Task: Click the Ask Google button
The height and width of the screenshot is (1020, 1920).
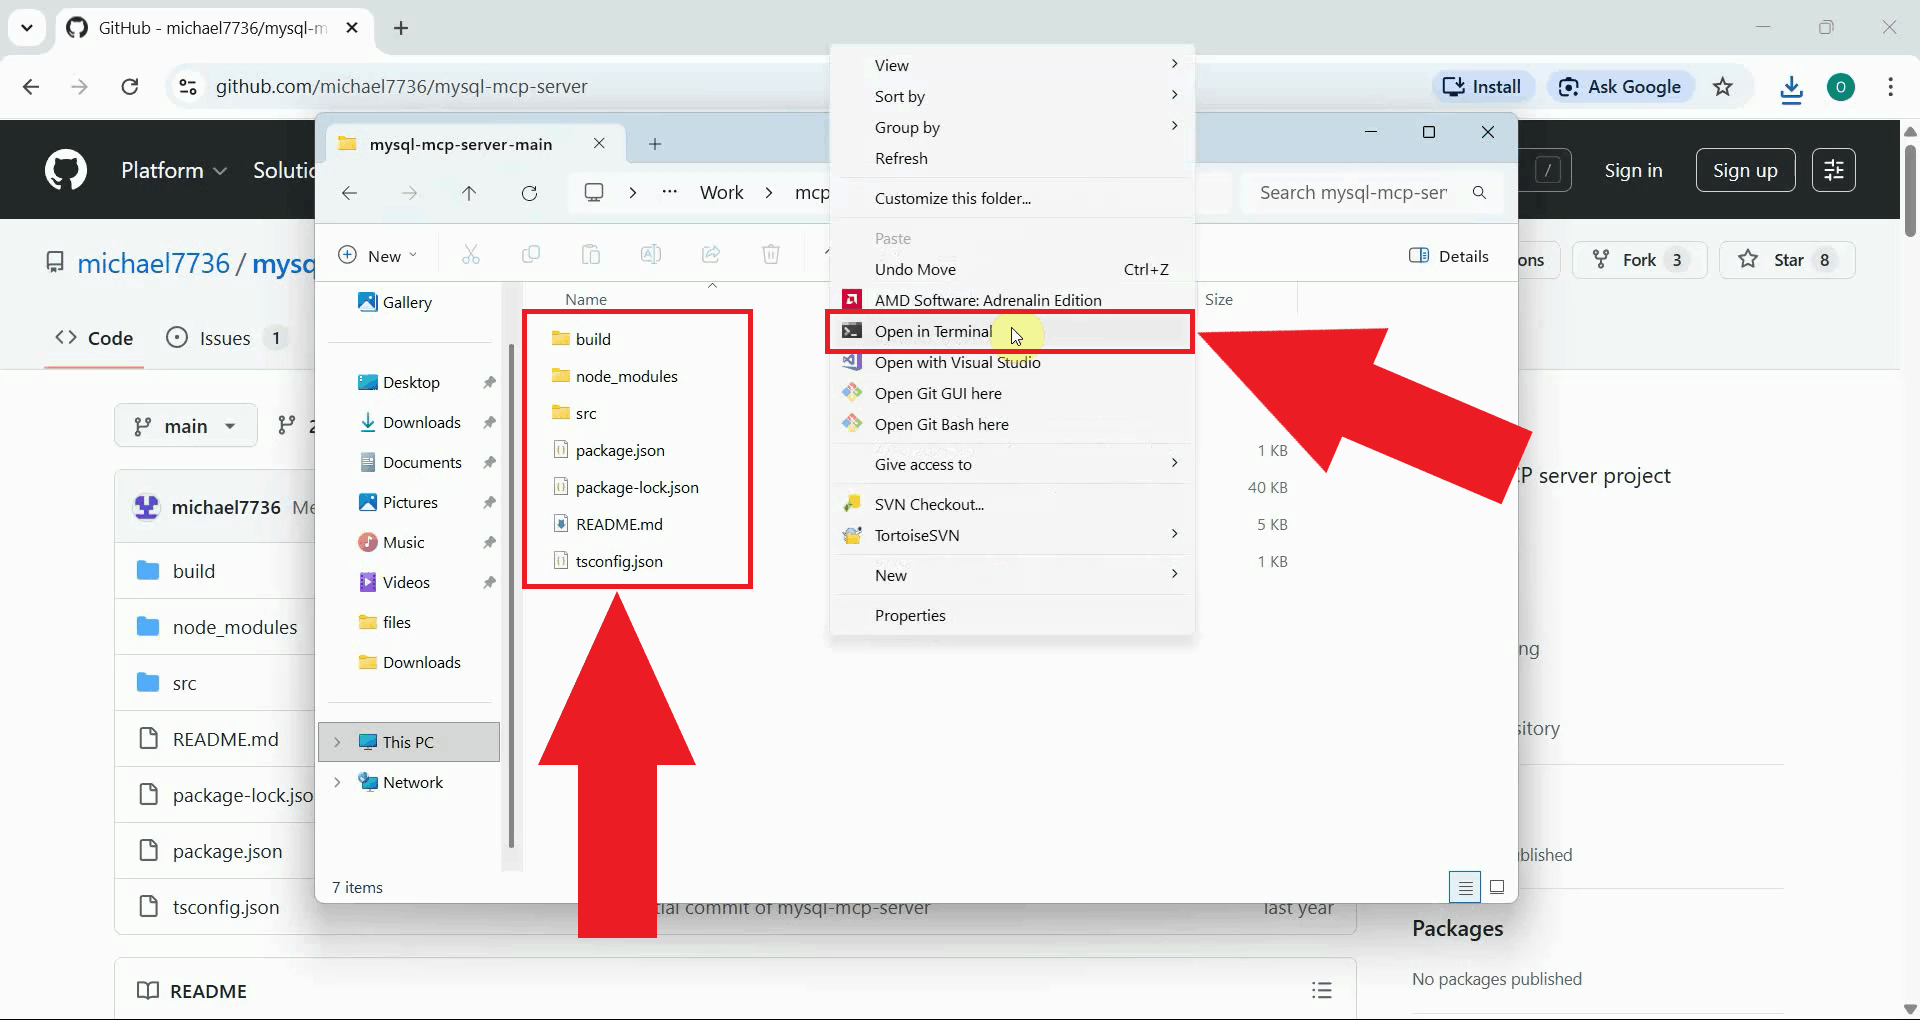Action: tap(1621, 87)
